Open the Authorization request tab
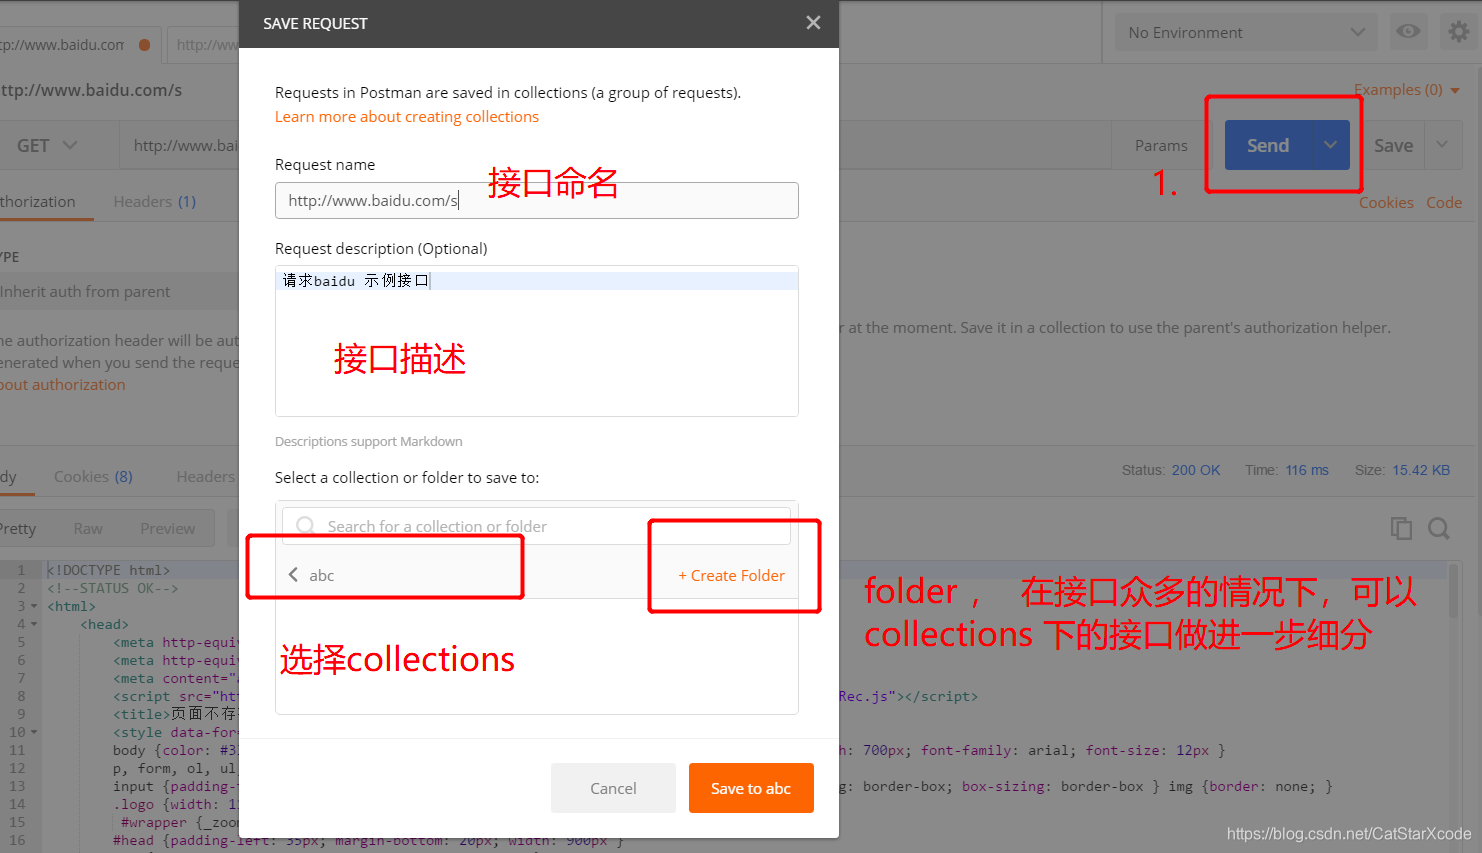1482x853 pixels. pos(38,202)
